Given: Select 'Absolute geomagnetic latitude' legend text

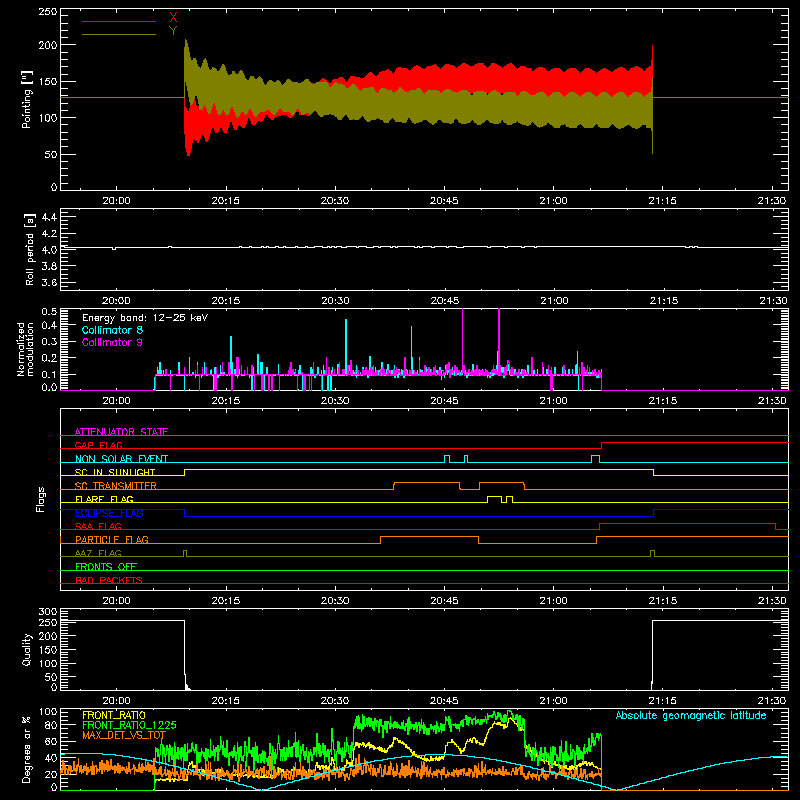Looking at the screenshot, I should point(691,715).
